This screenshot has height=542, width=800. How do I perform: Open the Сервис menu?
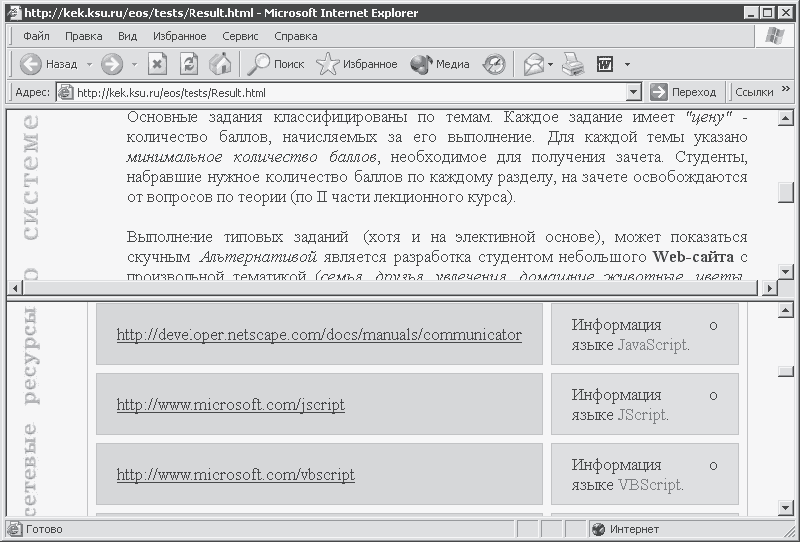[240, 36]
